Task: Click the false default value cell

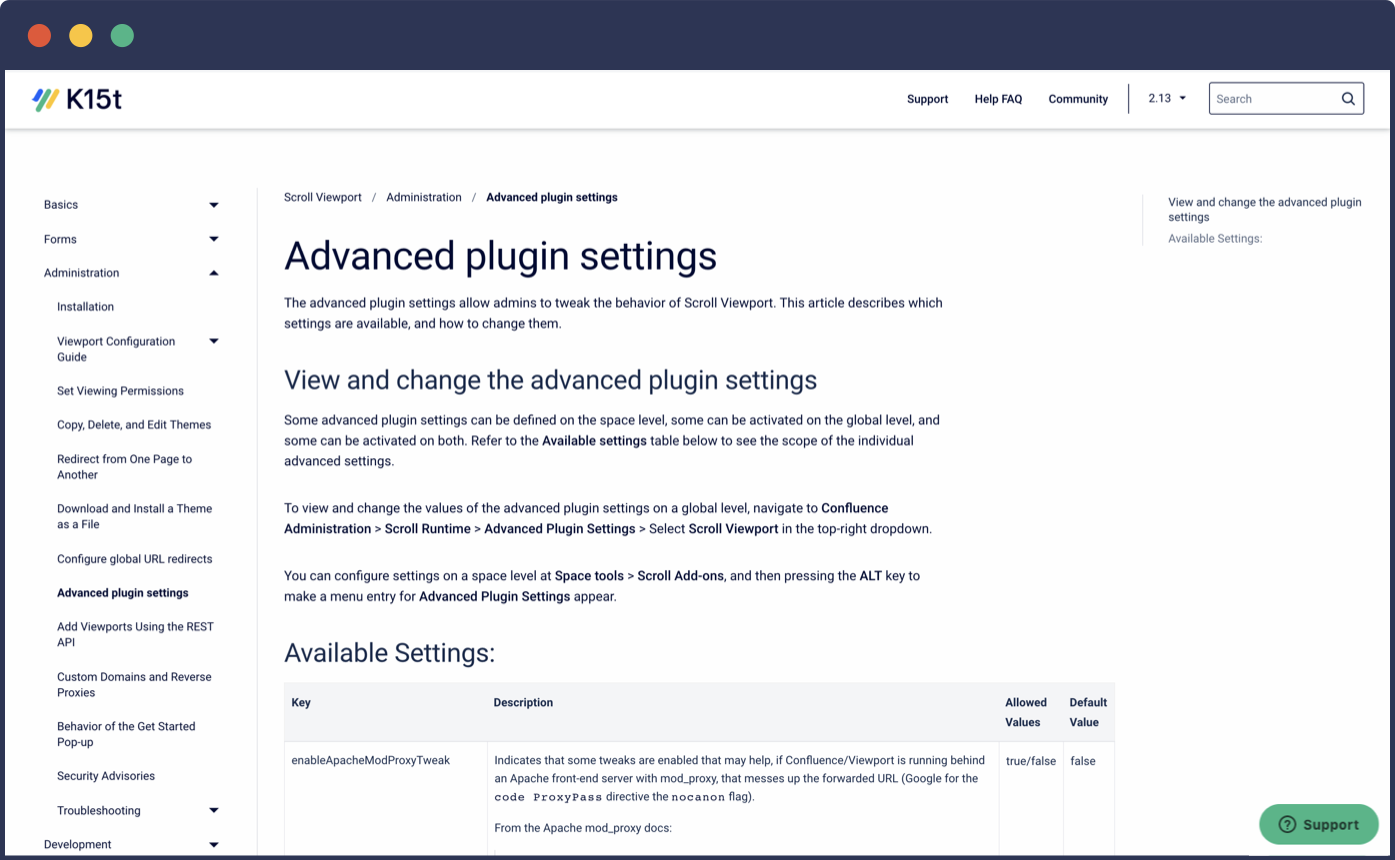Action: point(1083,761)
